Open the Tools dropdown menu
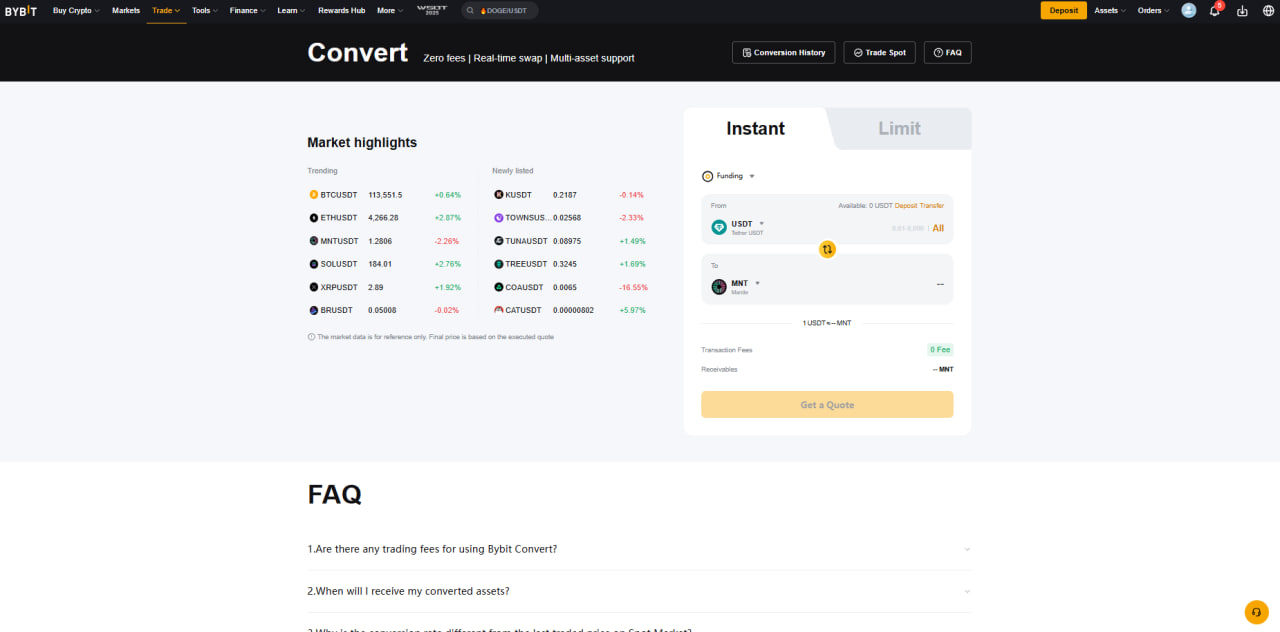This screenshot has height=632, width=1280. (205, 10)
